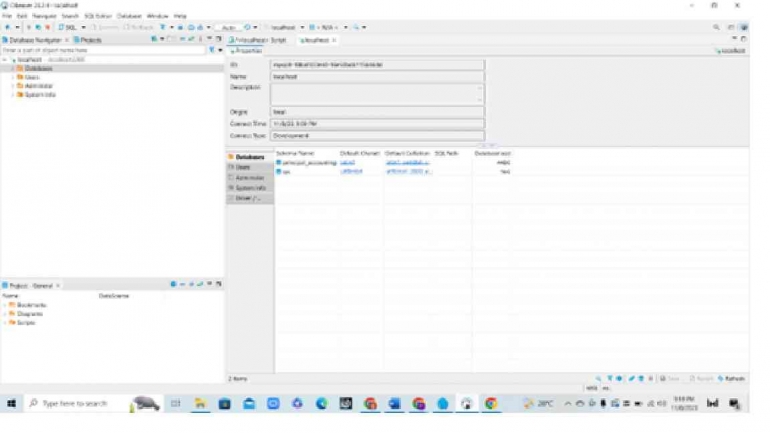The width and height of the screenshot is (770, 433).
Task: Click the search icon in bottom toolbar
Action: pos(598,379)
